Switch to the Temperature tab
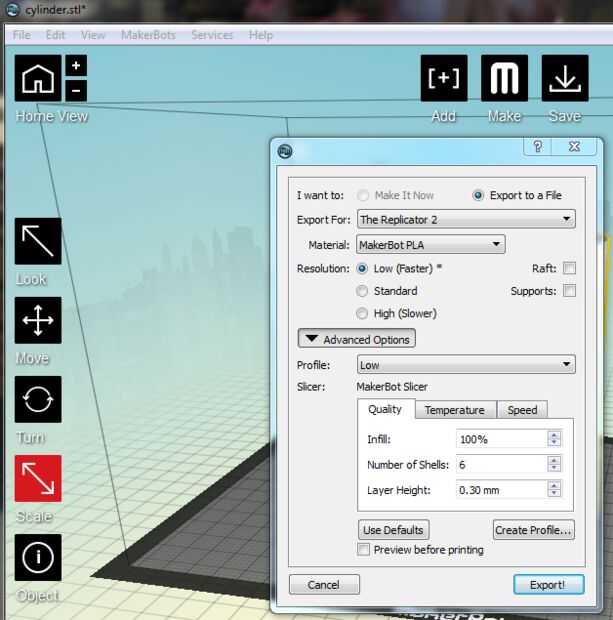613x620 pixels. [455, 410]
